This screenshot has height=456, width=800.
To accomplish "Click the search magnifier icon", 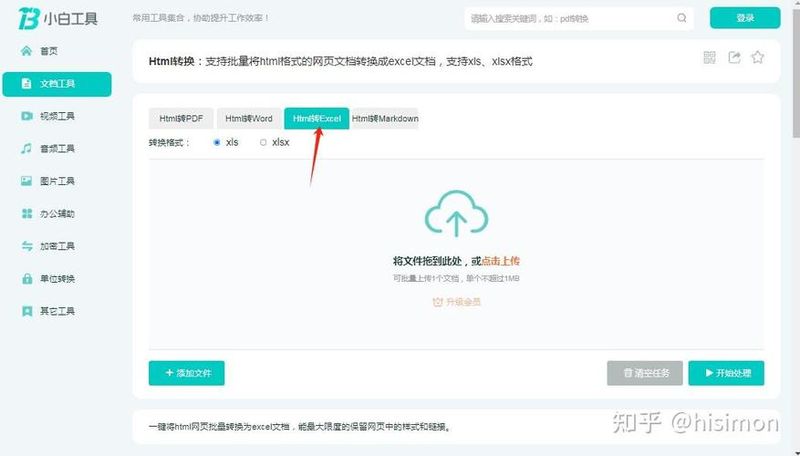I will coord(682,18).
